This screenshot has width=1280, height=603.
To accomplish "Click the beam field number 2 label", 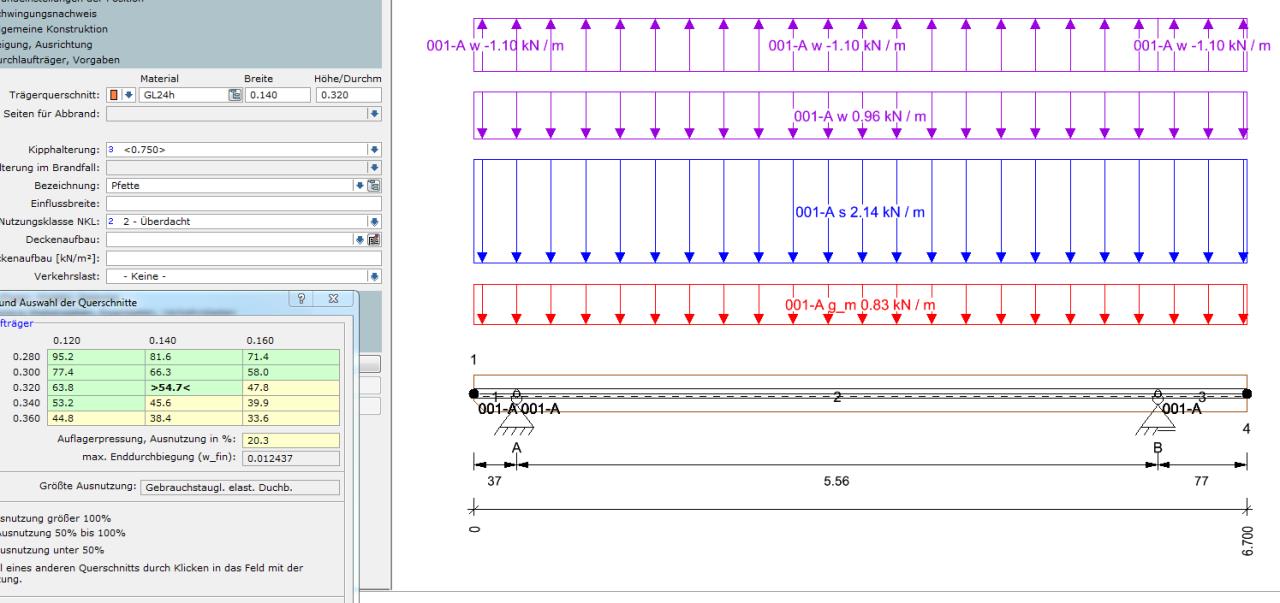I will click(837, 397).
